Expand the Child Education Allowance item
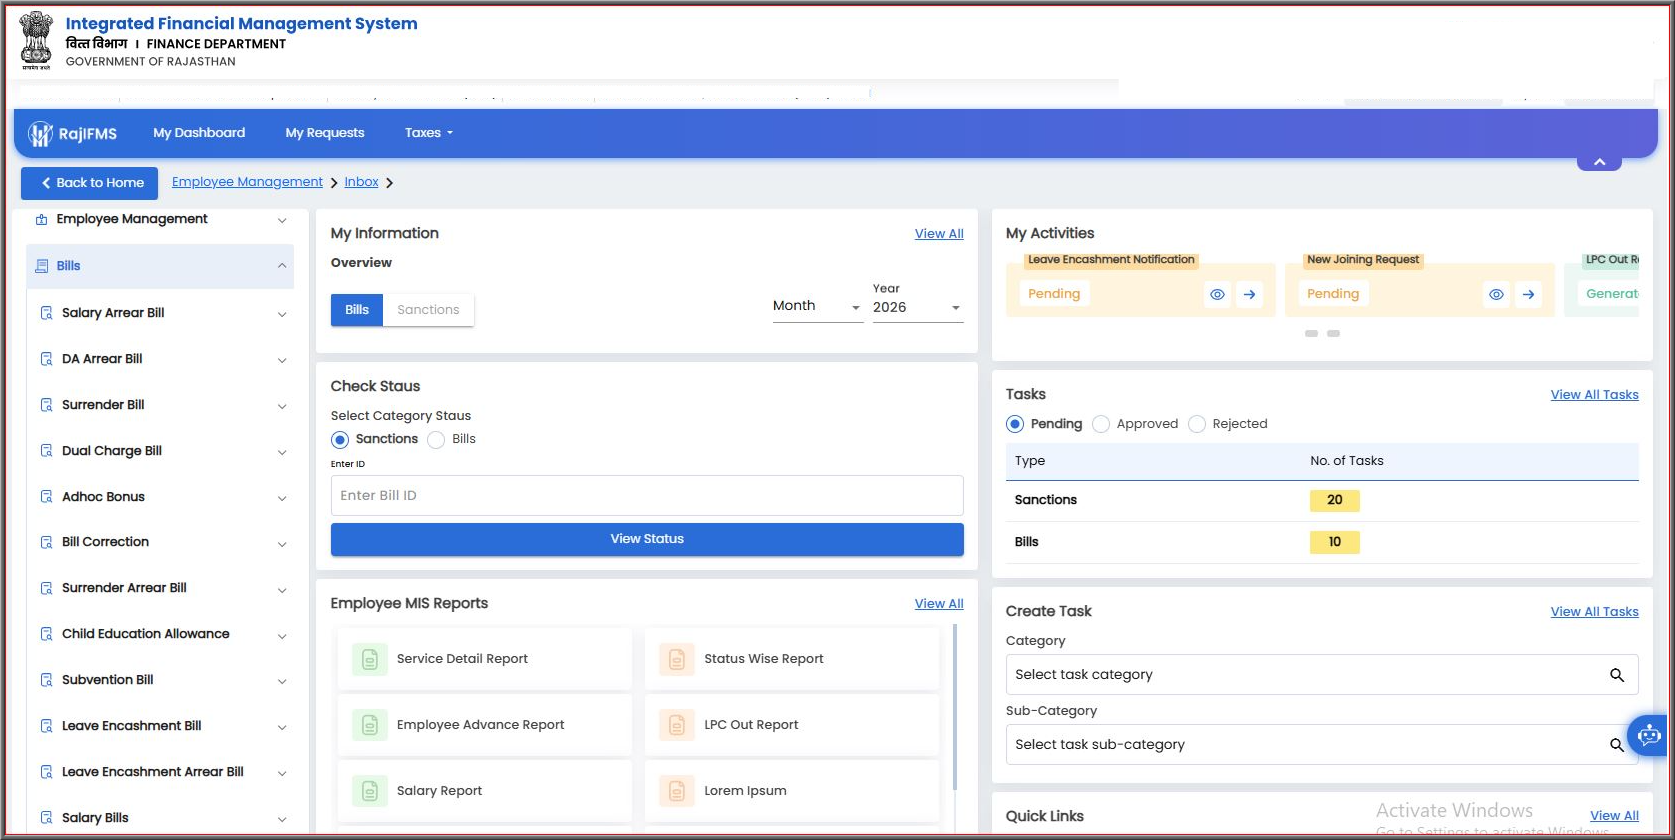The image size is (1675, 840). click(282, 636)
